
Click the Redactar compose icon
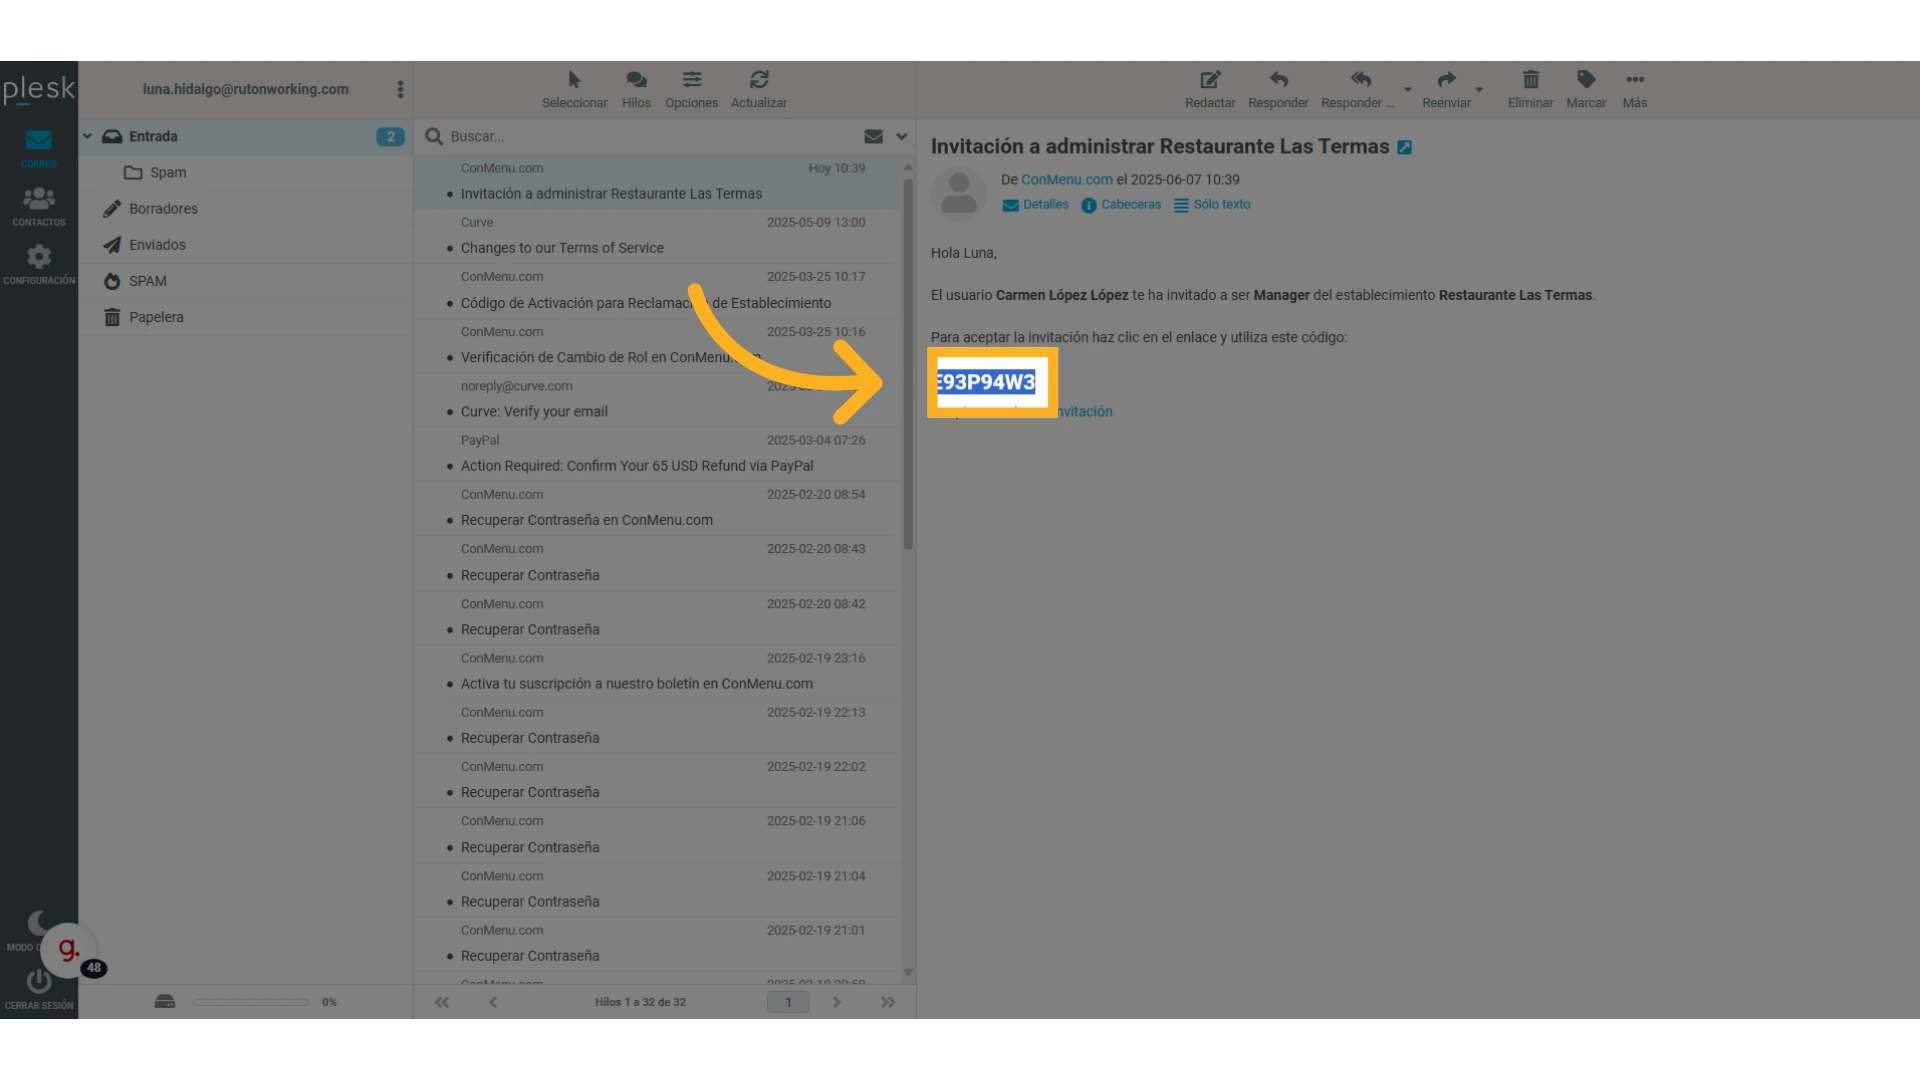click(1210, 80)
